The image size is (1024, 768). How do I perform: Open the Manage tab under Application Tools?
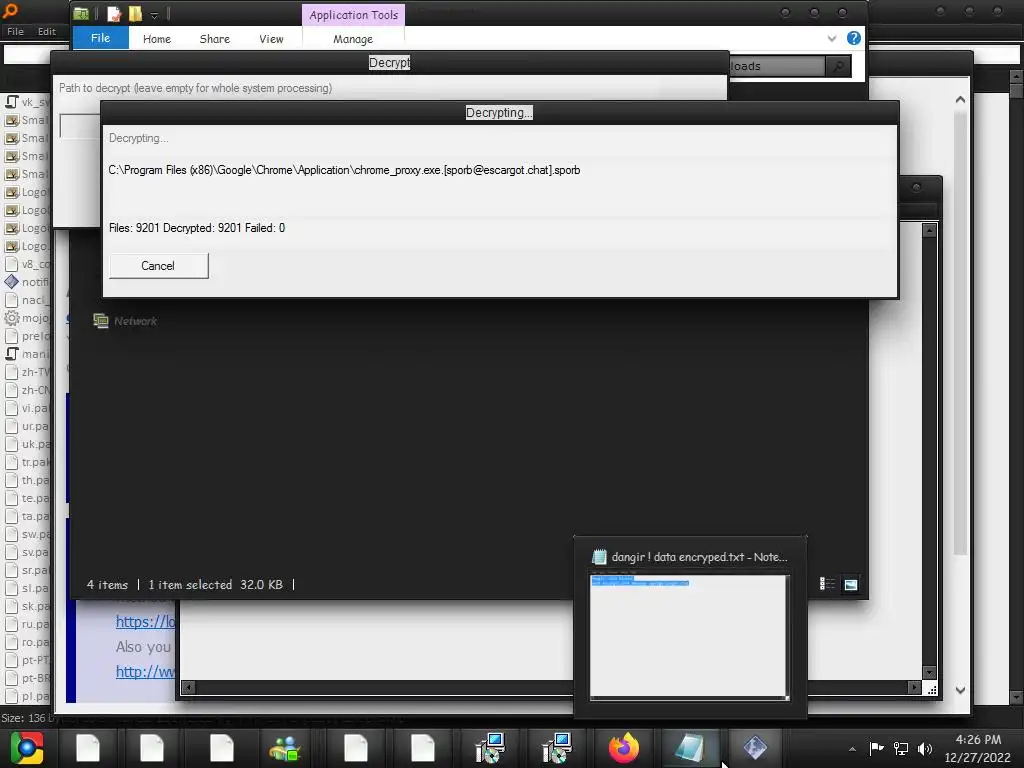(x=353, y=39)
